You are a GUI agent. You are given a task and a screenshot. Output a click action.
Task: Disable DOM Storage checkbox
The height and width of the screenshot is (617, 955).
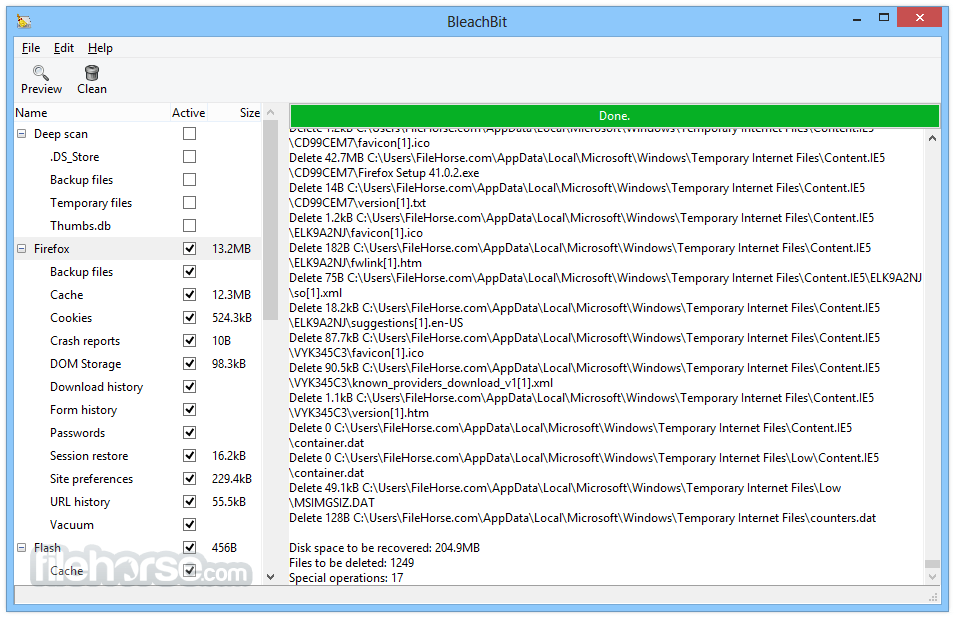[x=189, y=364]
